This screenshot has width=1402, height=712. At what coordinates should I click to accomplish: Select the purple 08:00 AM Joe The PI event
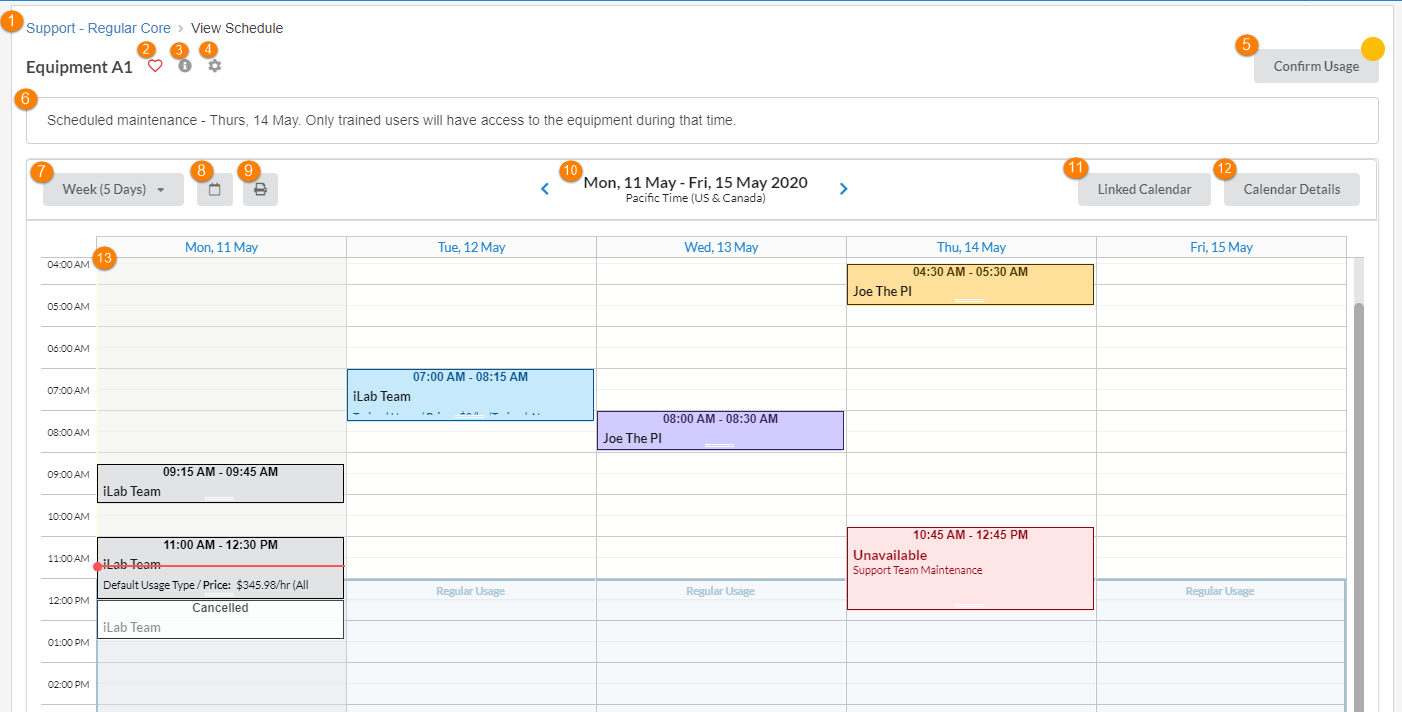[720, 431]
